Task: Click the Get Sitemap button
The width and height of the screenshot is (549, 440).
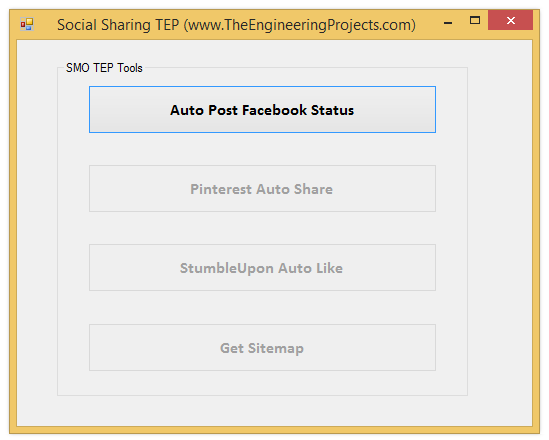Action: pyautogui.click(x=262, y=348)
